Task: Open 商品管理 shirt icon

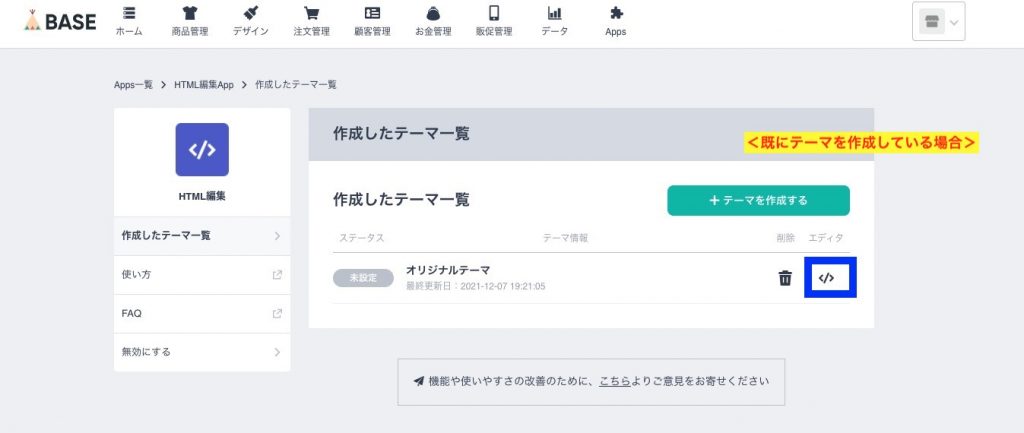Action: point(190,14)
